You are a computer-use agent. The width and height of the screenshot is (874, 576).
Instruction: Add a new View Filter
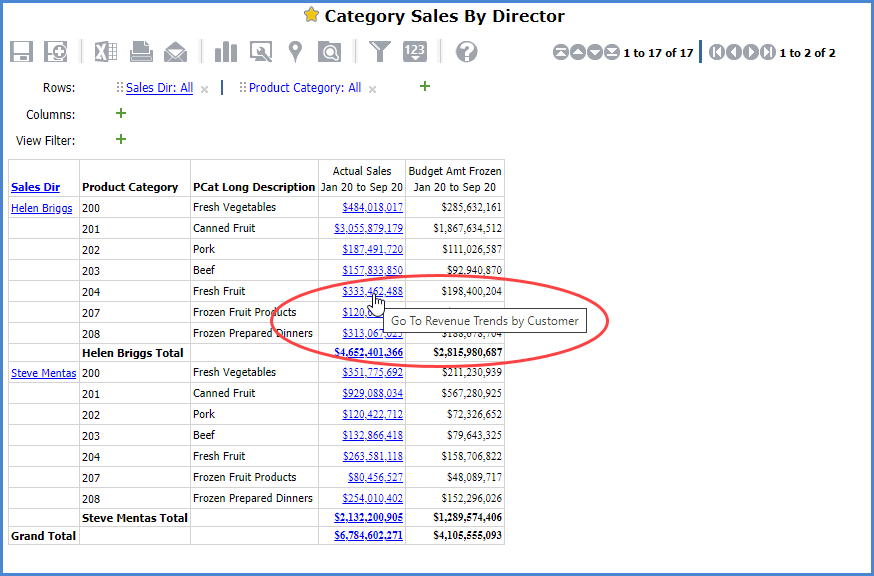(121, 139)
